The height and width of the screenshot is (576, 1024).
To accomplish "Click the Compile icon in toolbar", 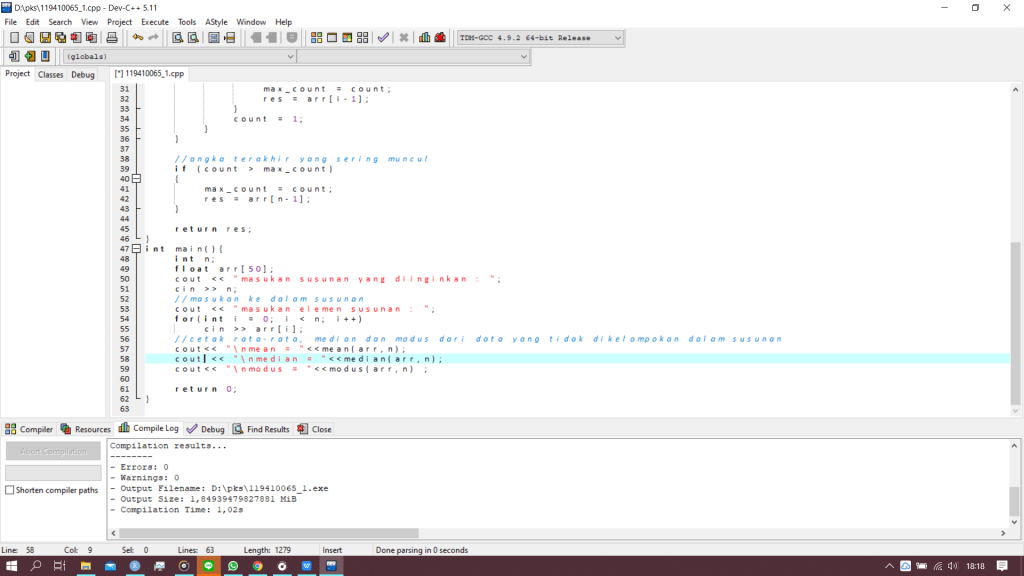I will [x=317, y=38].
